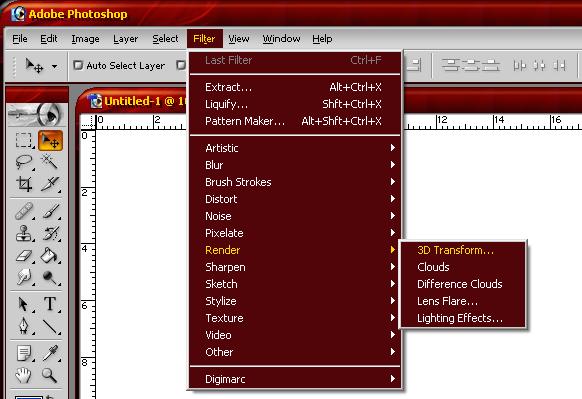
Task: Select the Paint Bucket tool
Action: (x=50, y=256)
